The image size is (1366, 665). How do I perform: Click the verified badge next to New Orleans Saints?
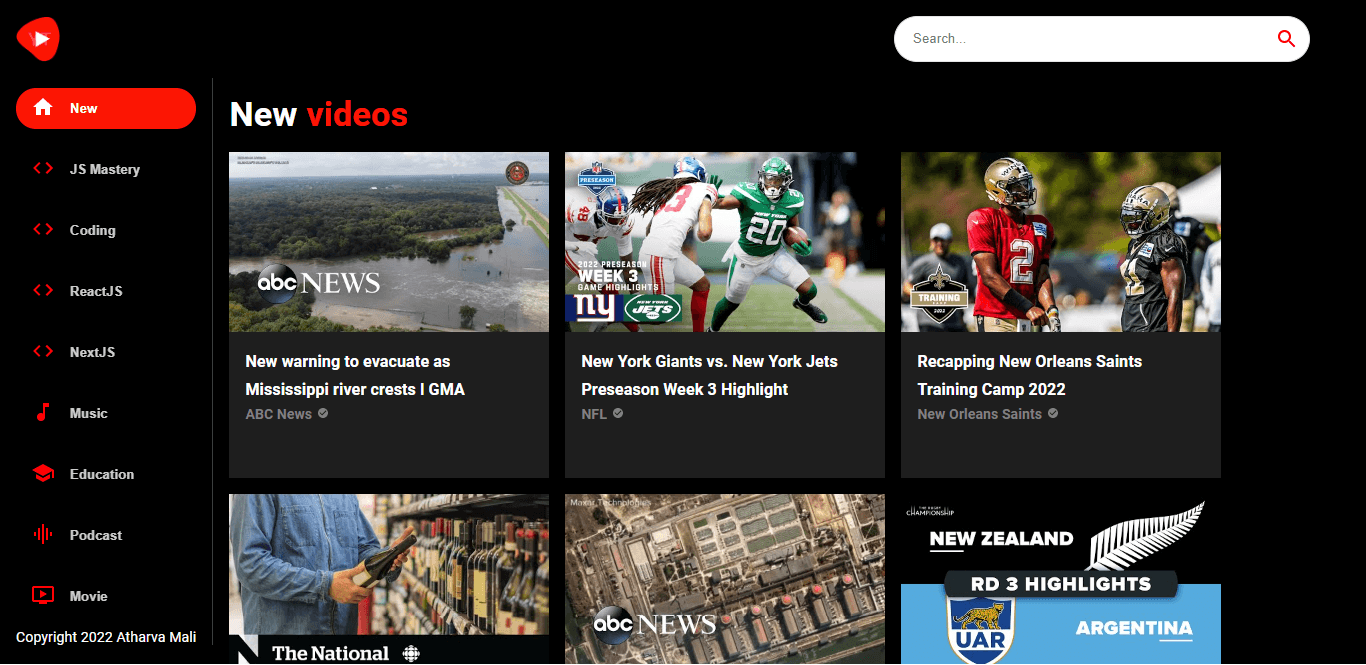click(x=1053, y=413)
